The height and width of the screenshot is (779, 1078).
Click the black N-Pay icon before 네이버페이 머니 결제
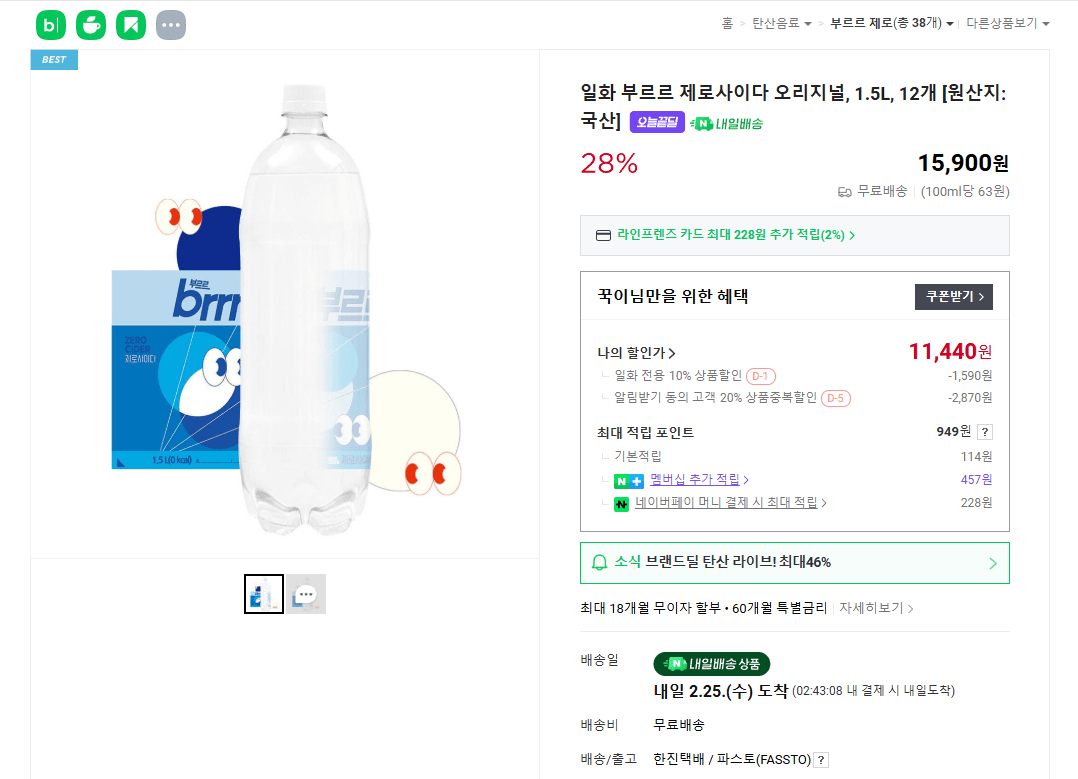click(x=624, y=504)
